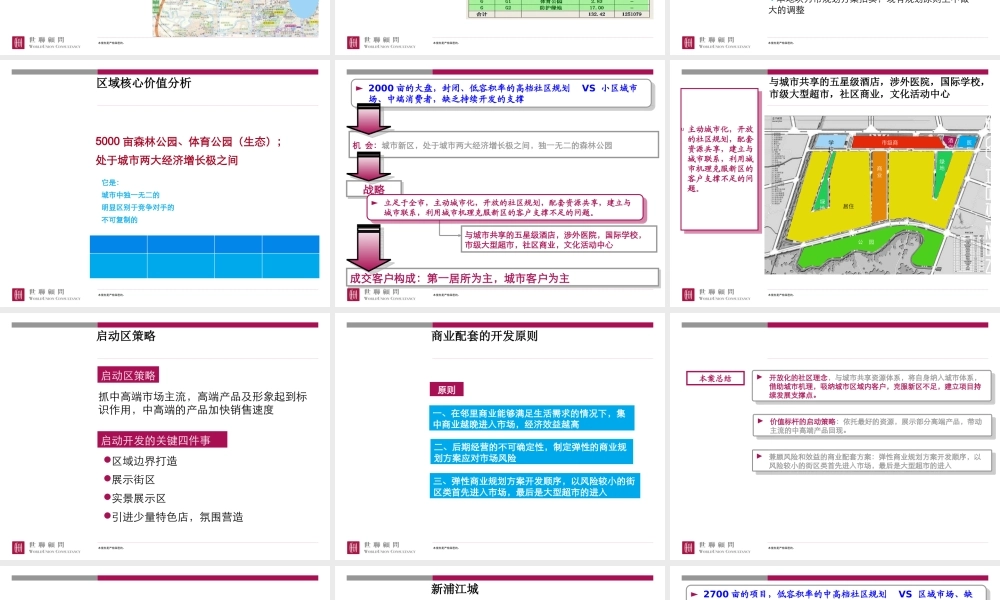Click the 立足于全市，主动城市化 strategy box
Image resolution: width=1000 pixels, height=600 pixels.
tap(506, 207)
